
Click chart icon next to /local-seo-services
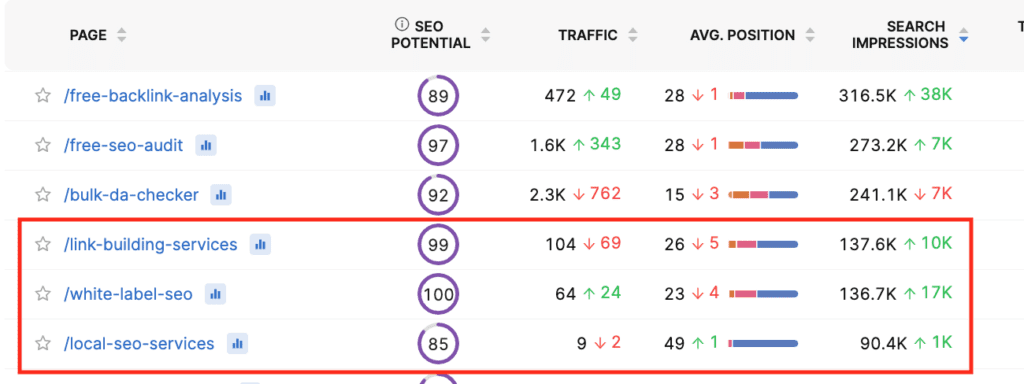pyautogui.click(x=237, y=343)
